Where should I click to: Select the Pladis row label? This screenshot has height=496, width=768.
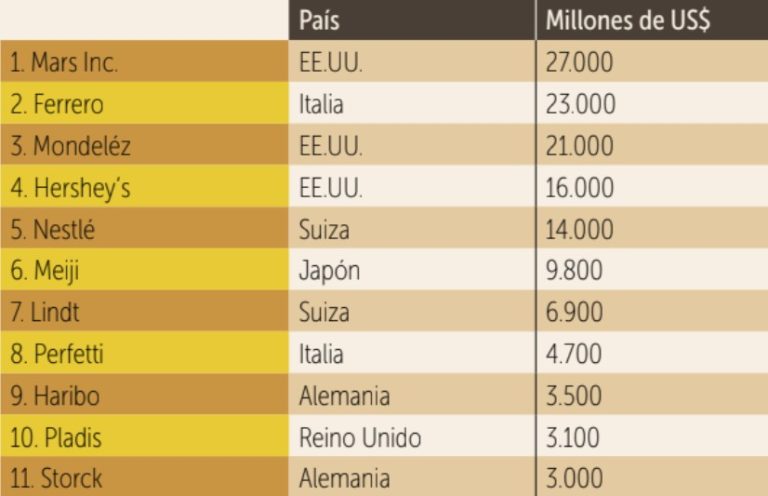[x=57, y=437]
